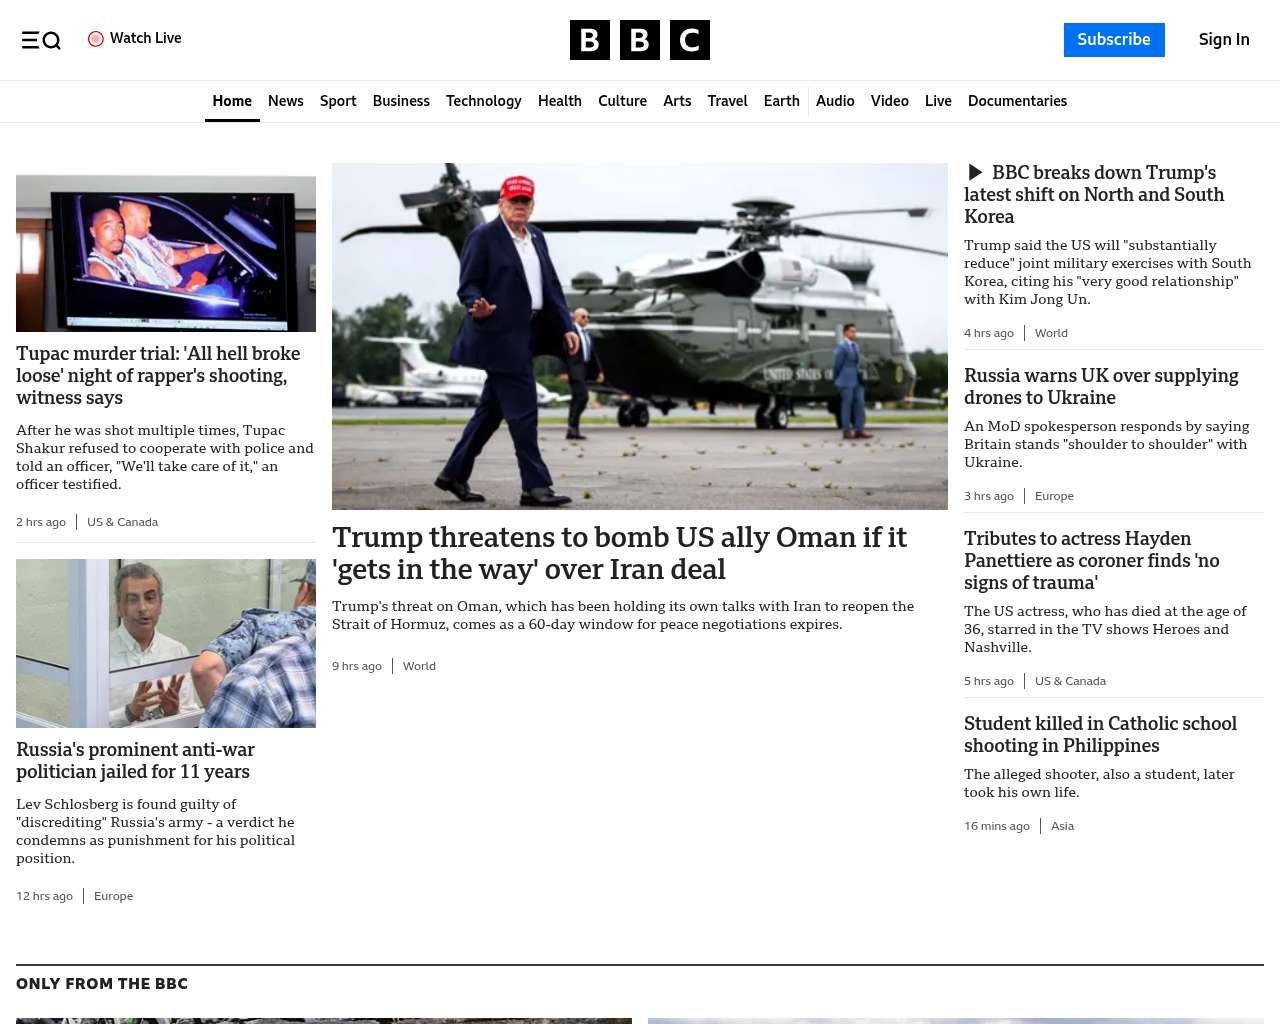Click the Heroes and Nashville summary text

1105,629
